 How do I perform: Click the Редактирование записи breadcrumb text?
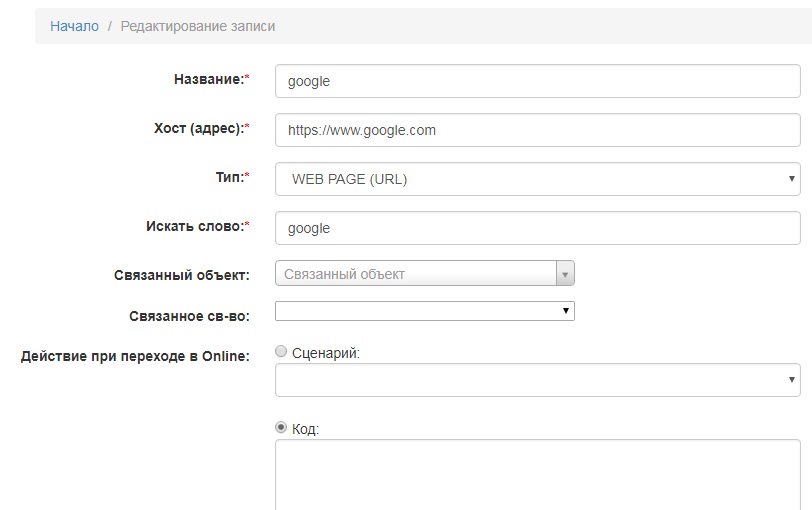197,27
